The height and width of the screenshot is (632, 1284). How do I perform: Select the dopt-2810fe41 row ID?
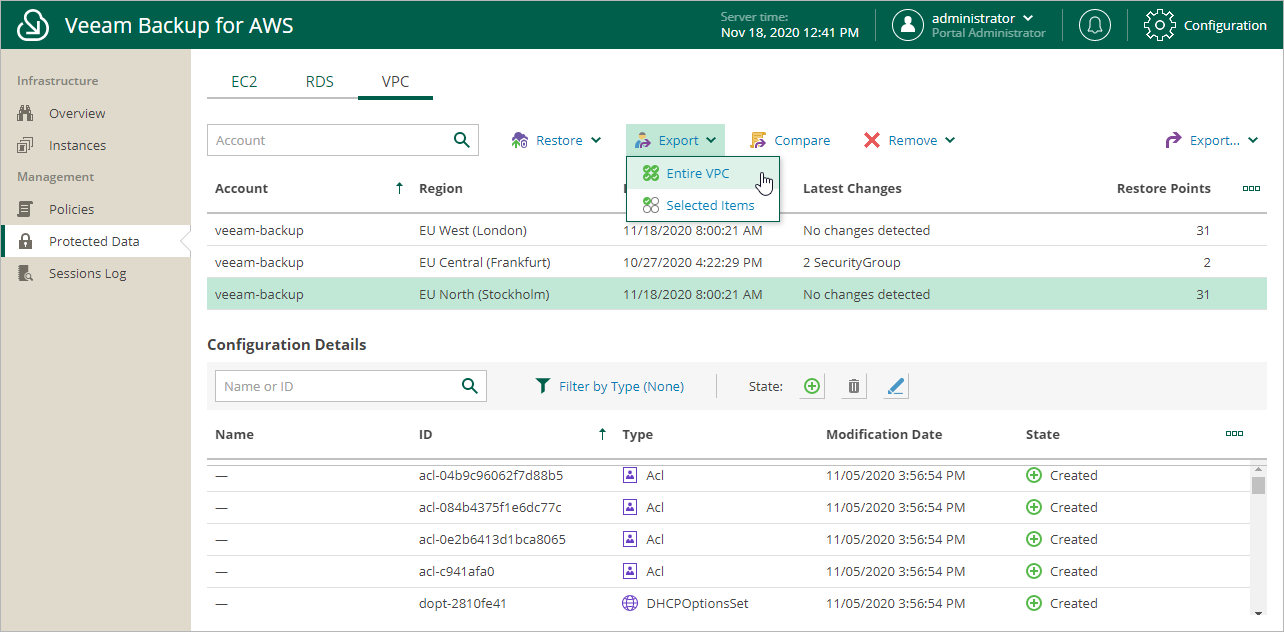click(x=463, y=603)
